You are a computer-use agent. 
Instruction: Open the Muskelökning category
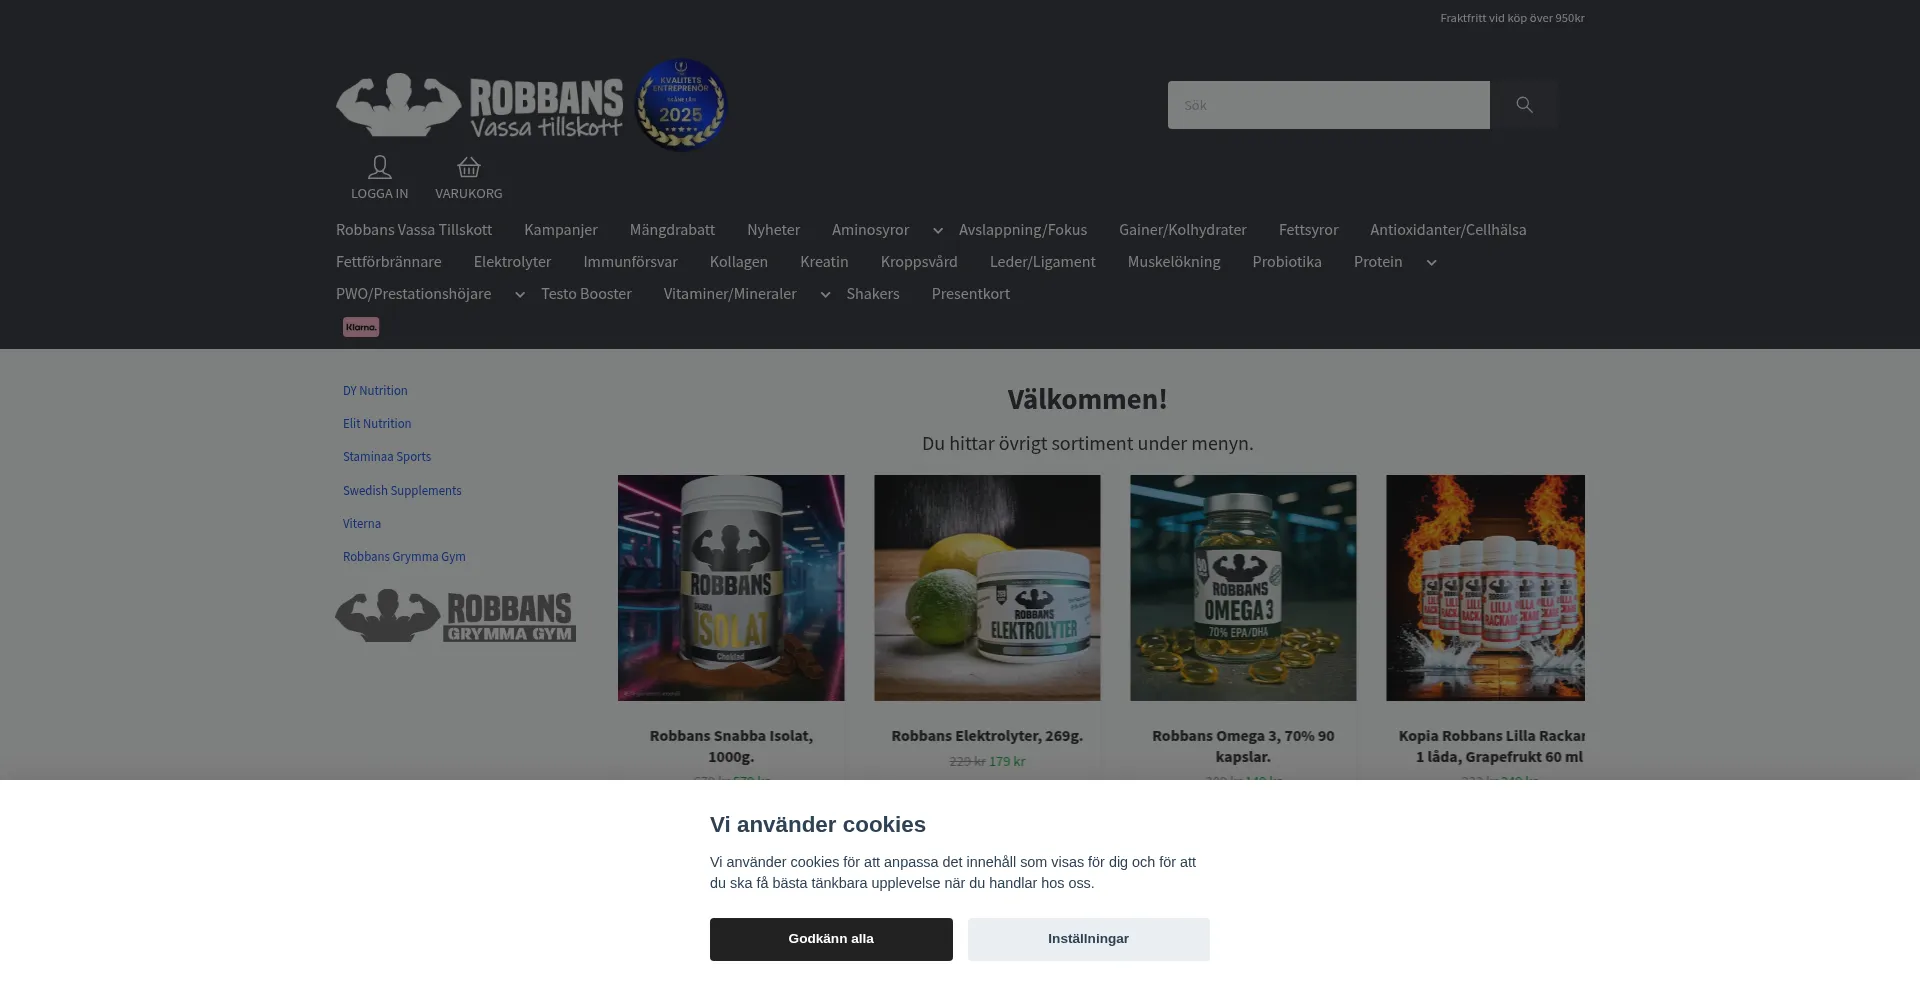point(1174,262)
